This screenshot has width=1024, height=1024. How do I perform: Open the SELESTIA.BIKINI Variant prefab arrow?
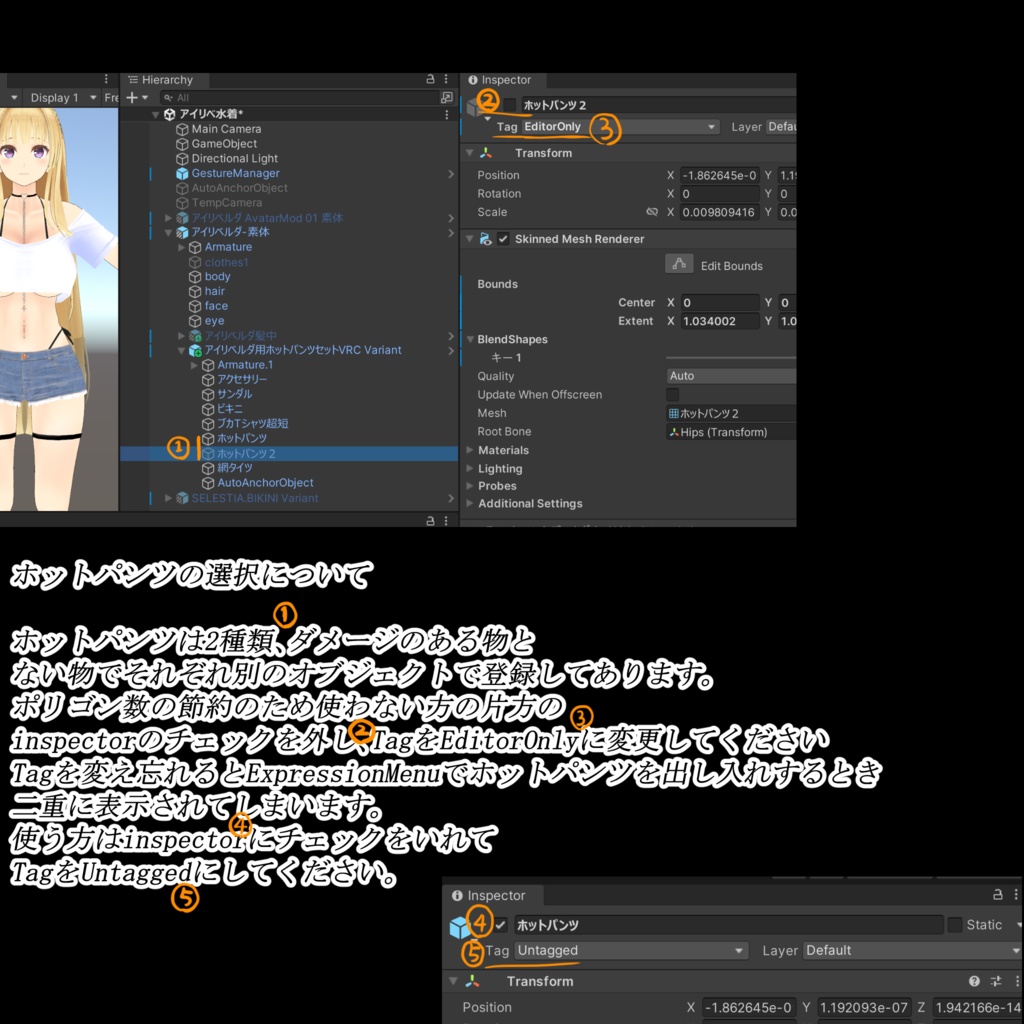[x=451, y=498]
